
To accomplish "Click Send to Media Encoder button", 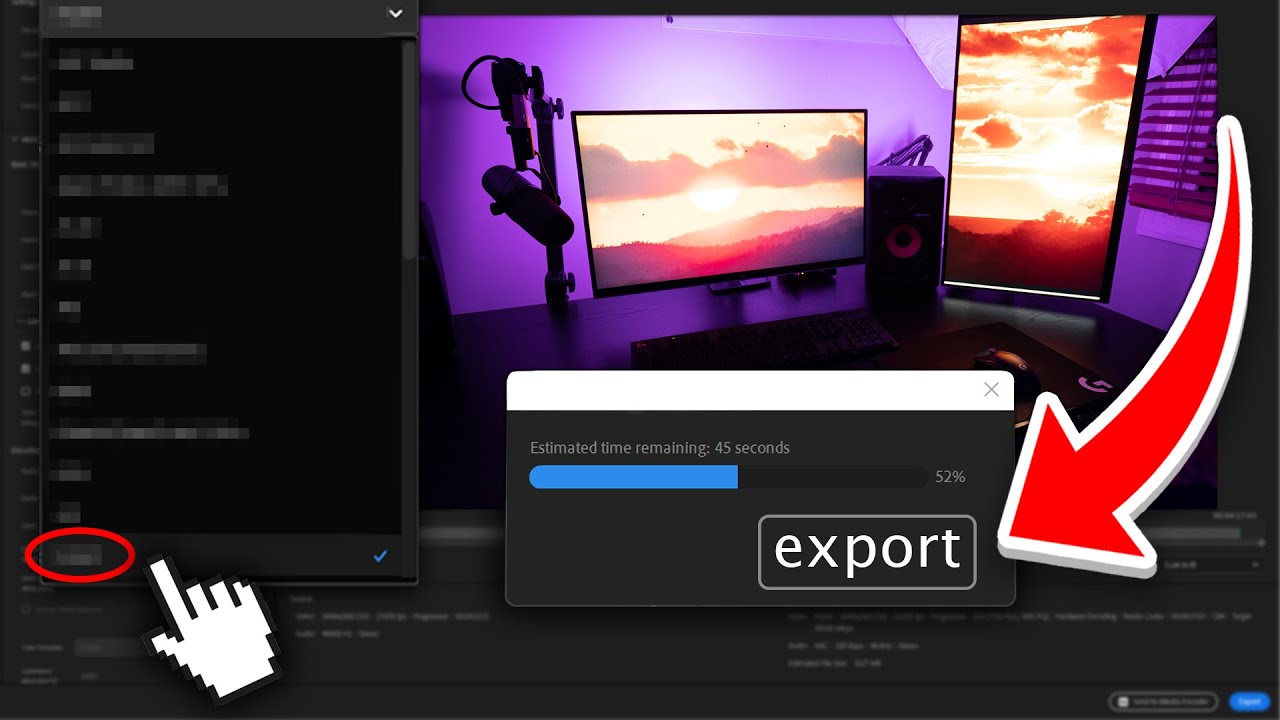I will [1163, 701].
